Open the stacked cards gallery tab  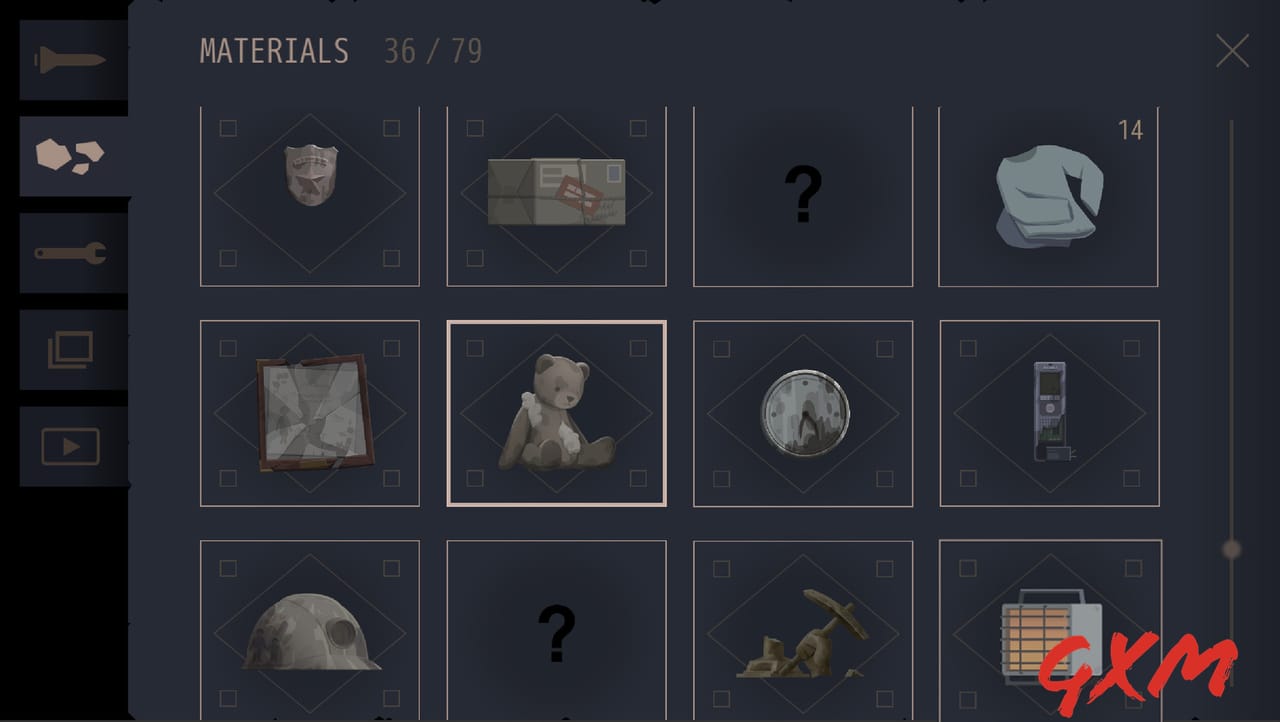(73, 350)
